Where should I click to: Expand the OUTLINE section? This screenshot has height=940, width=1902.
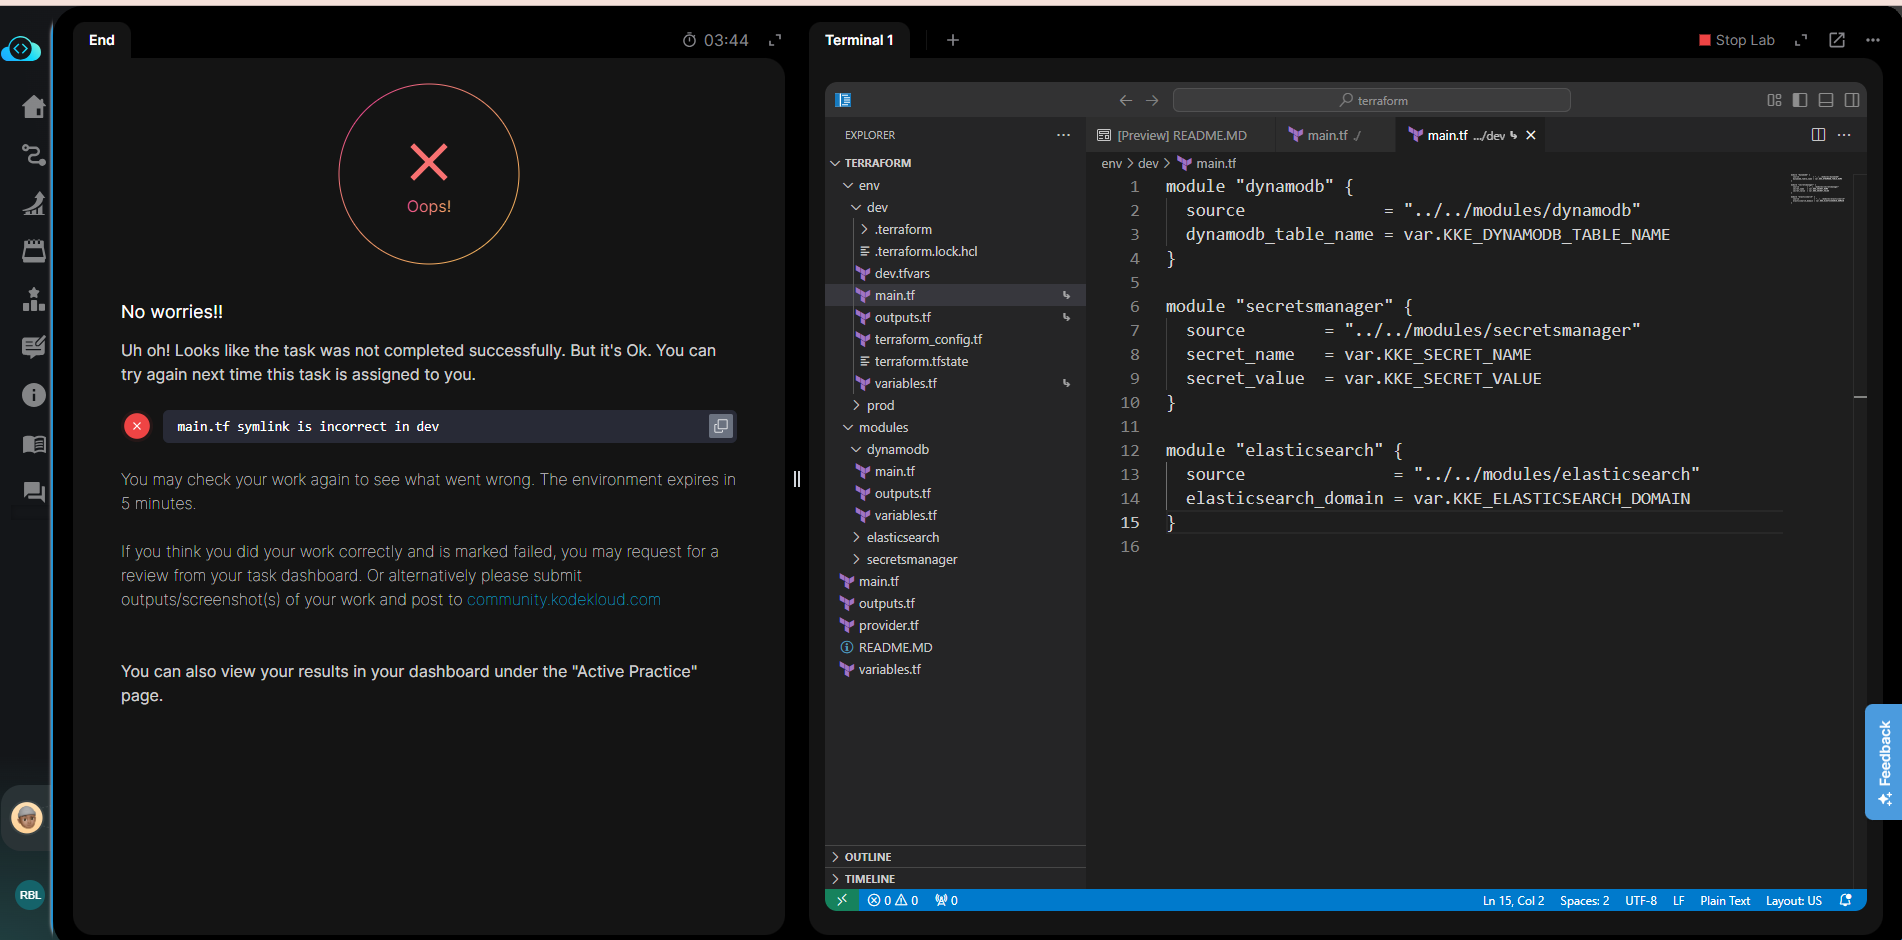point(867,857)
